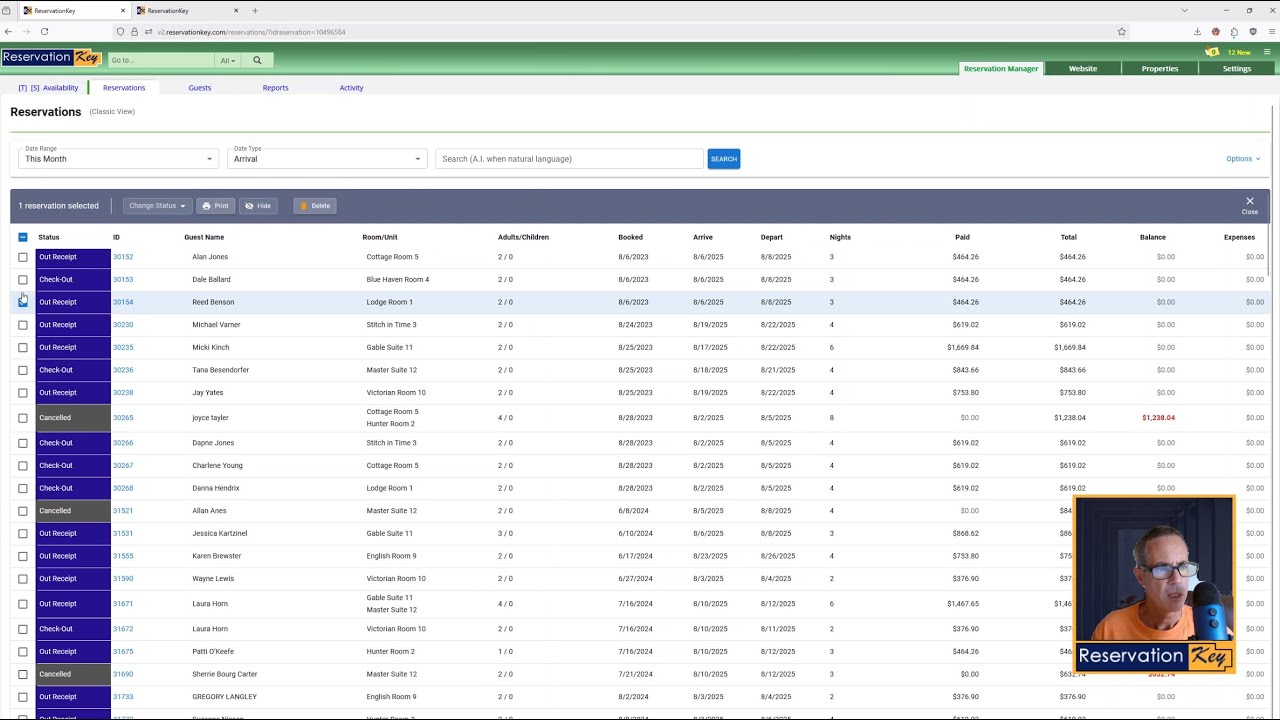This screenshot has height=720, width=1280.
Task: Open the Change Status dropdown
Action: point(156,206)
